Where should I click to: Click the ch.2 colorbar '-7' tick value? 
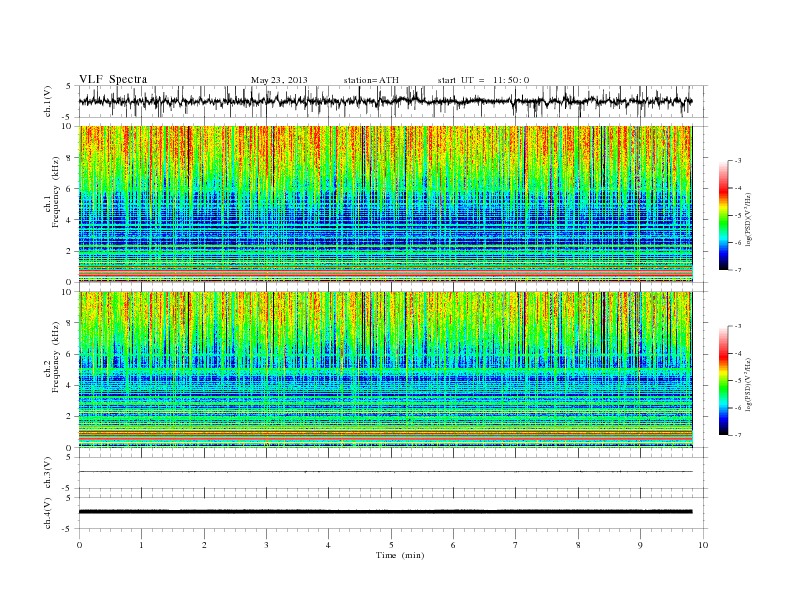[738, 435]
